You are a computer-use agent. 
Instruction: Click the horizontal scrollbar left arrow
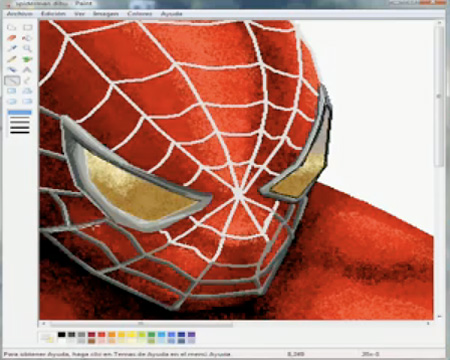click(x=43, y=324)
